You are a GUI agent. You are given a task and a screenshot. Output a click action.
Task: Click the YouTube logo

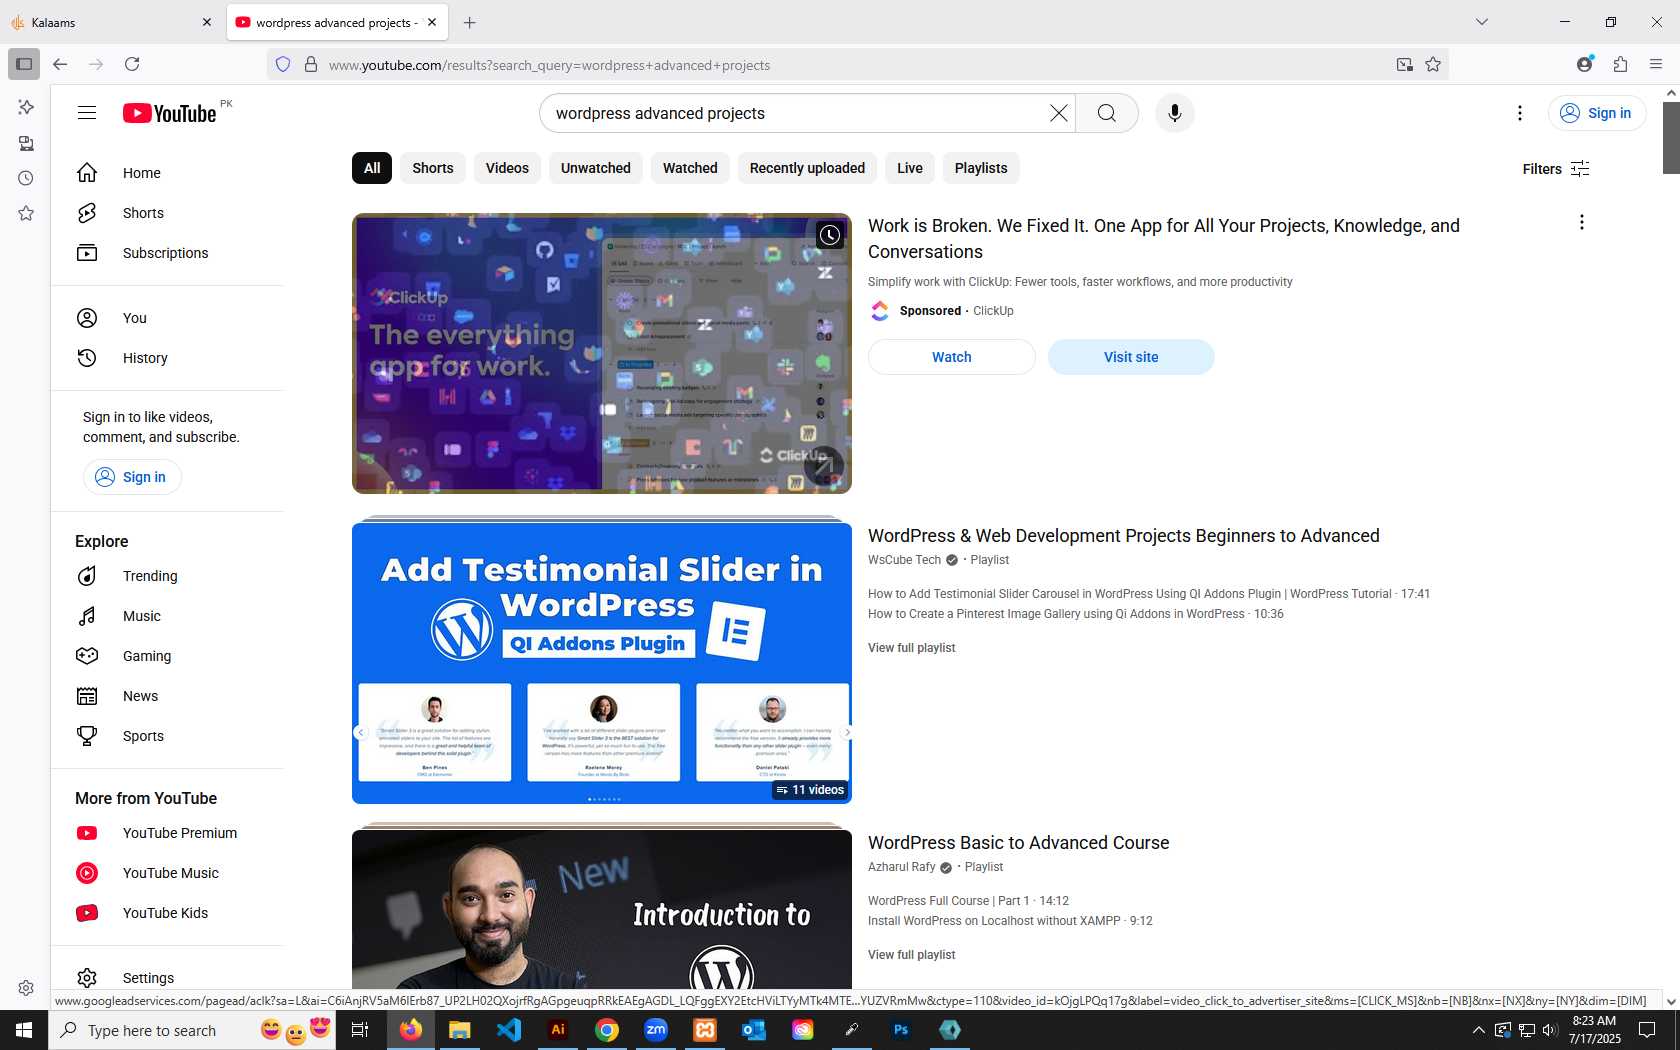[169, 113]
